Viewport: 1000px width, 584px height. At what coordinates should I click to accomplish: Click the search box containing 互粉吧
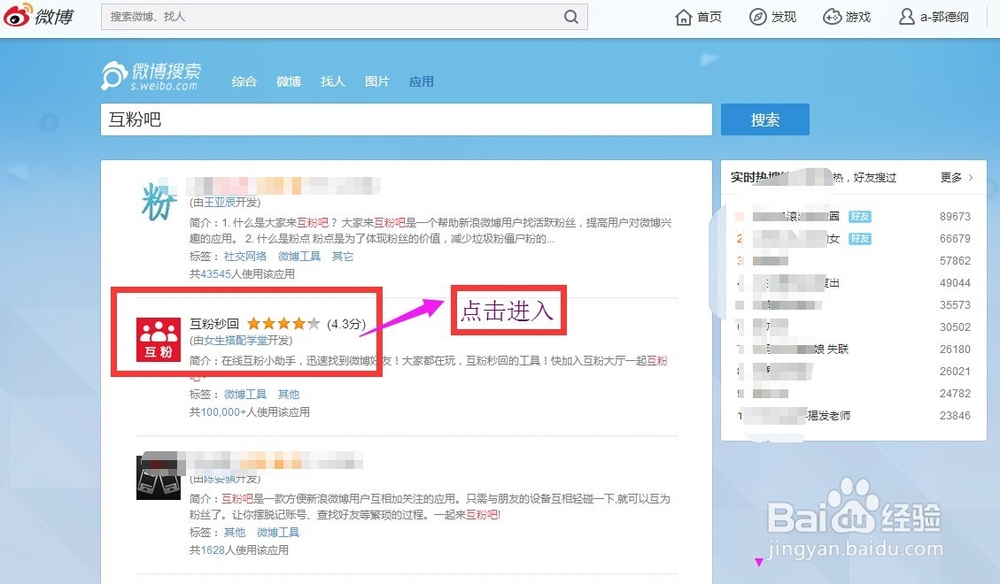[x=406, y=119]
